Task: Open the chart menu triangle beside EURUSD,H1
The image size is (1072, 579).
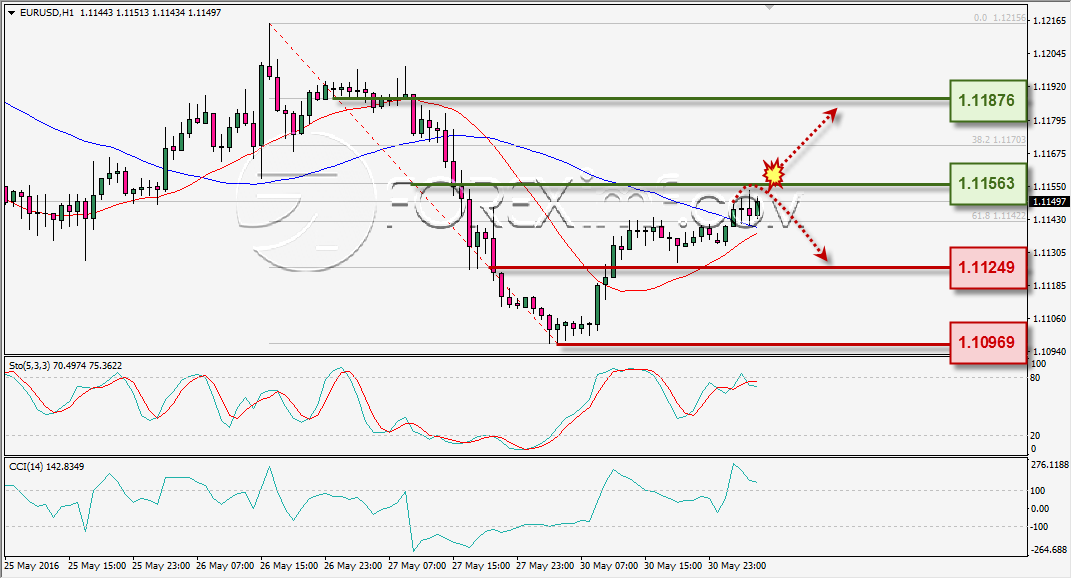Action: [x=12, y=13]
